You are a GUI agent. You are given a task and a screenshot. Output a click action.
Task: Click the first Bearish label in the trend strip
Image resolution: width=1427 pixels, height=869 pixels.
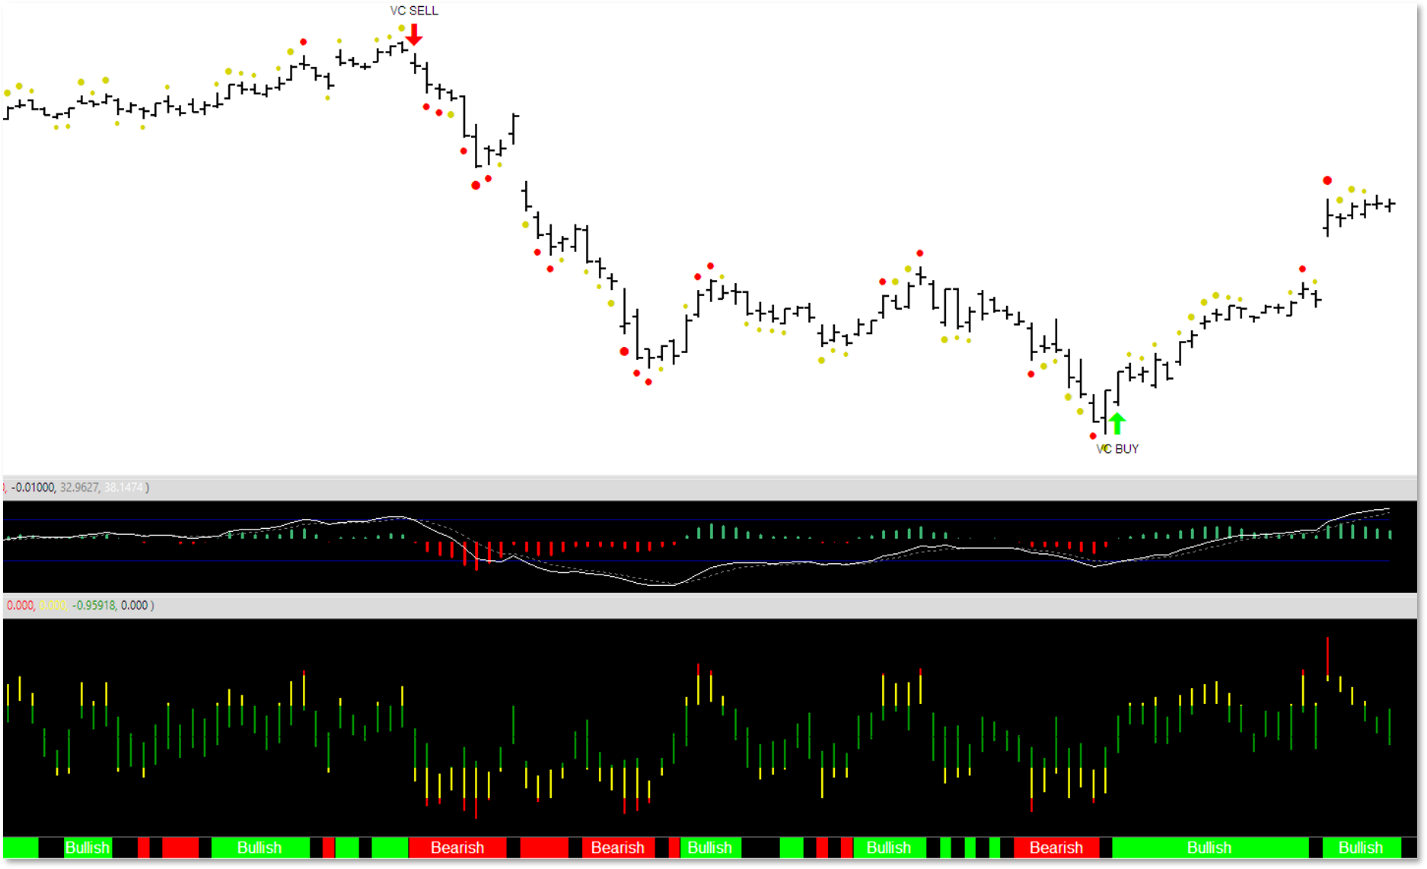pyautogui.click(x=457, y=848)
